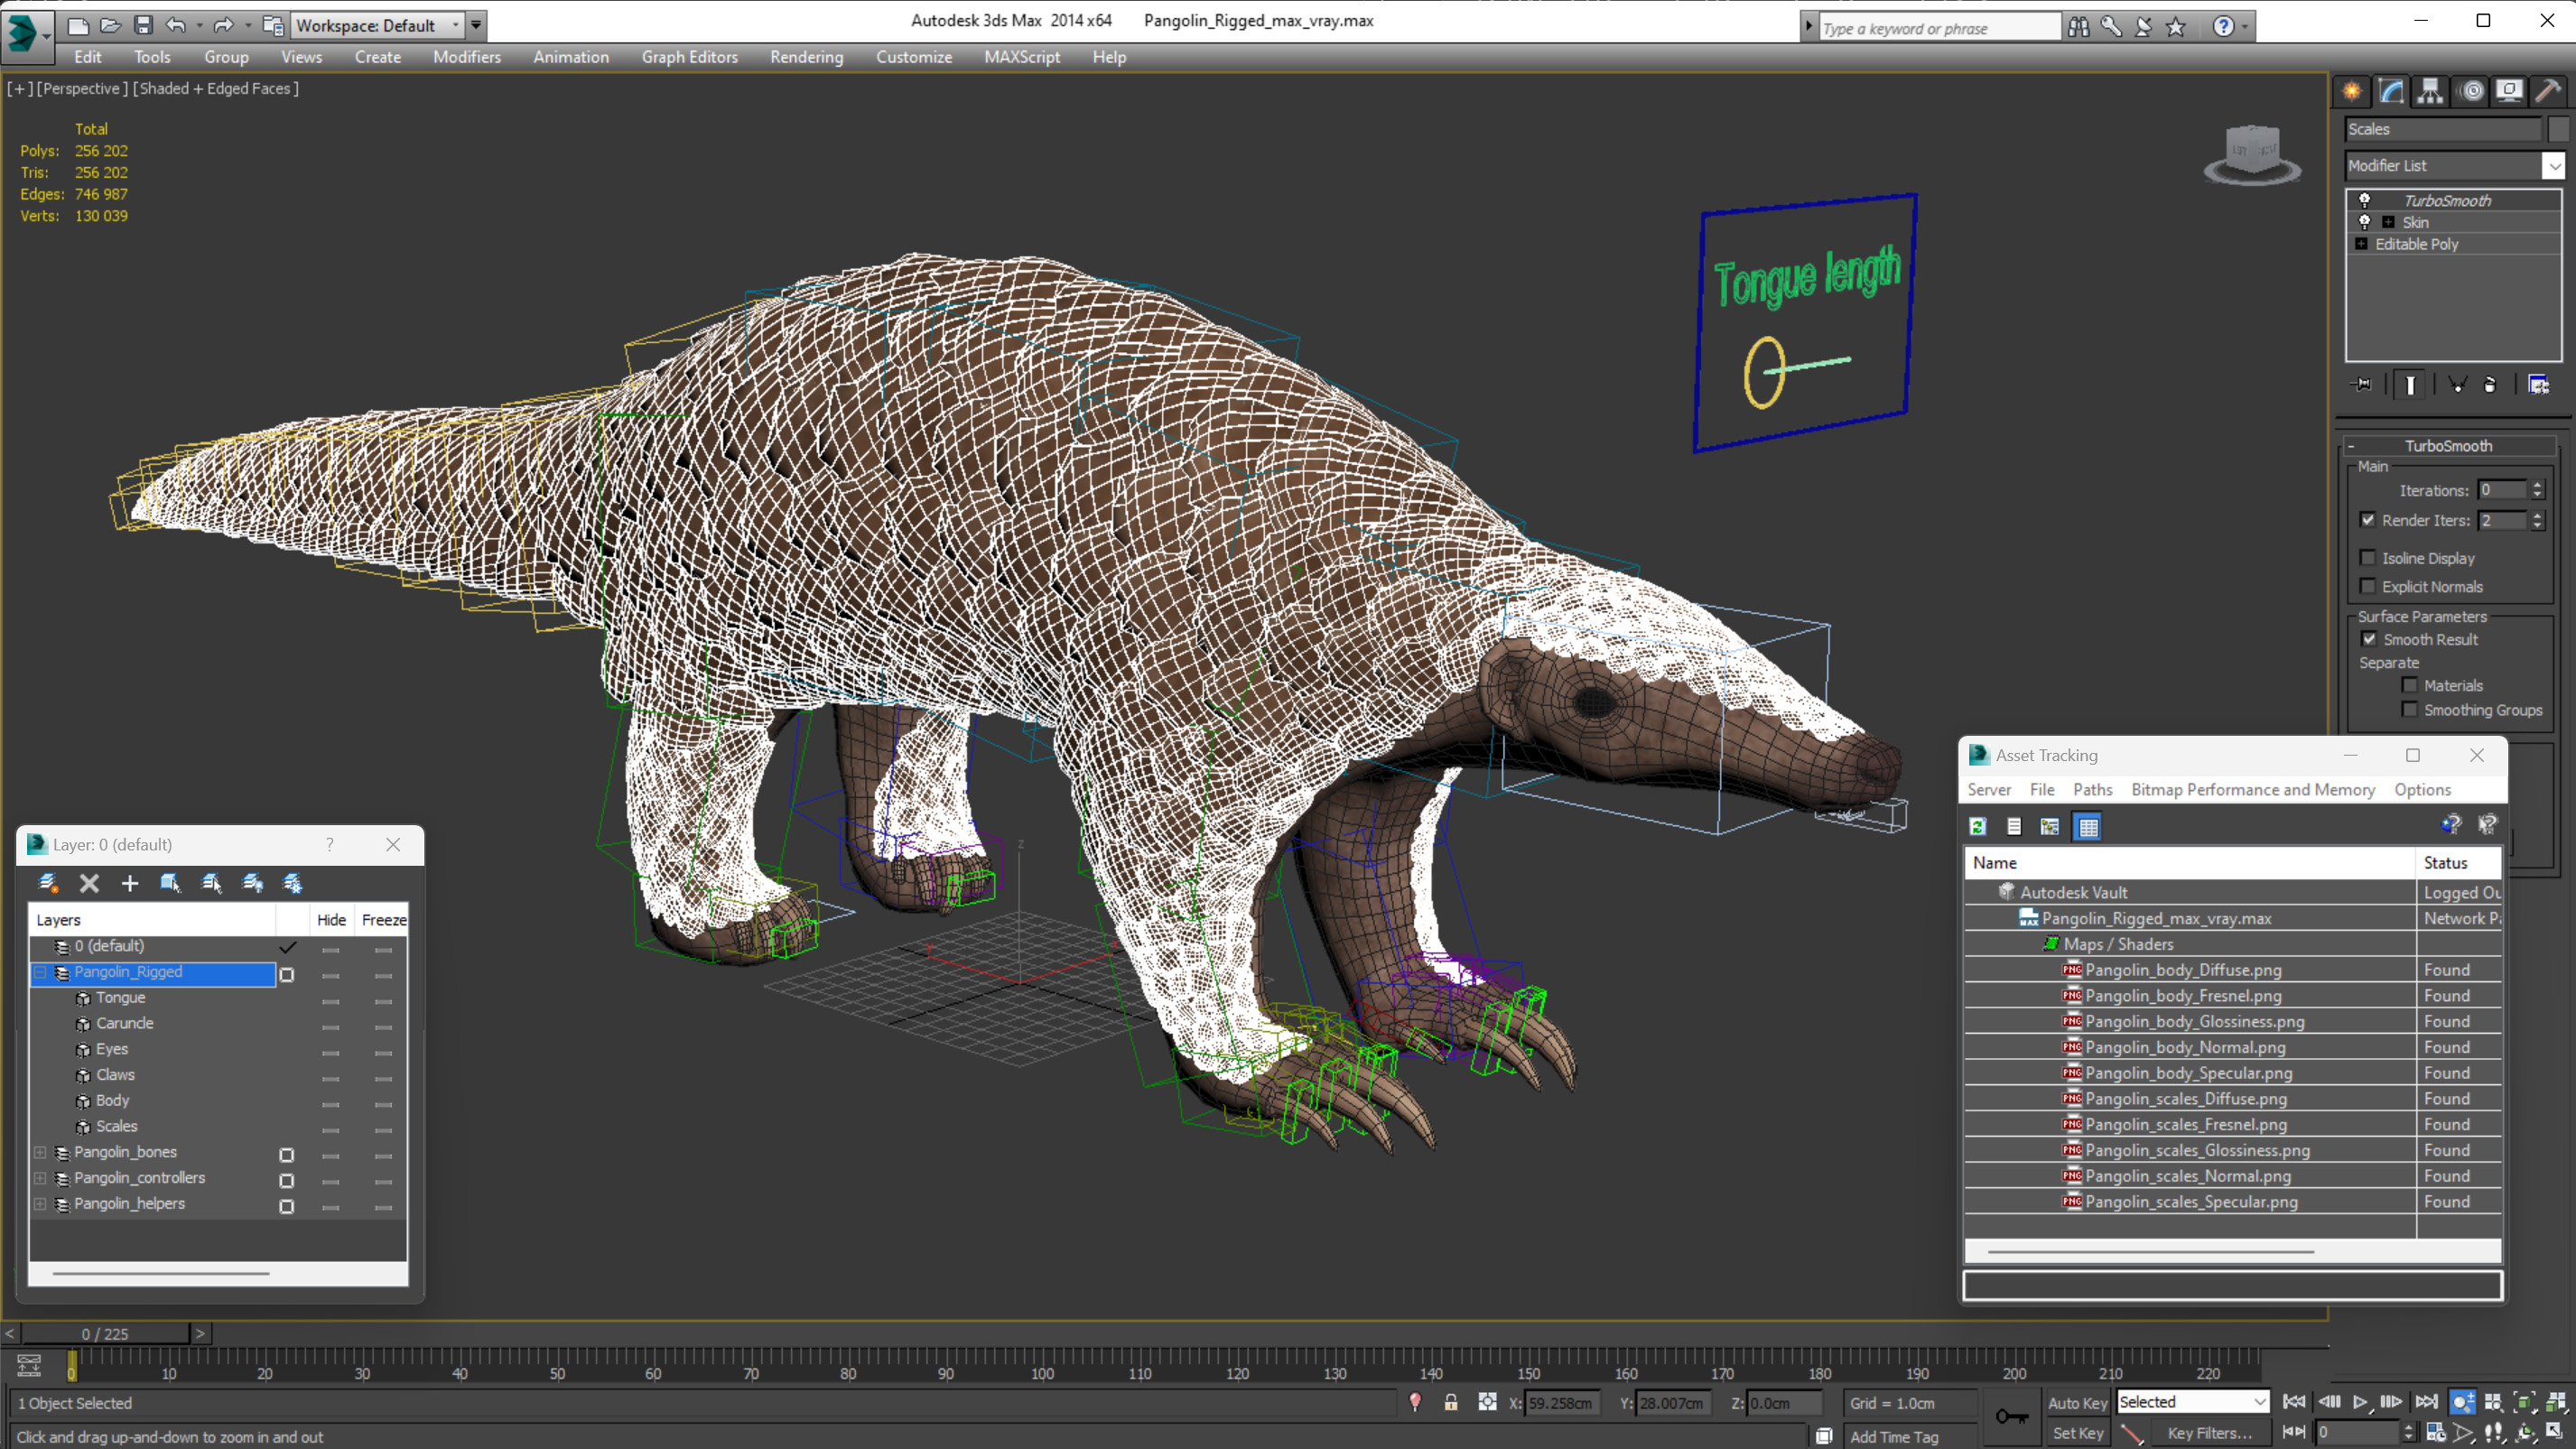Click the Auto Key button
The image size is (2576, 1449).
pos(2077,1403)
